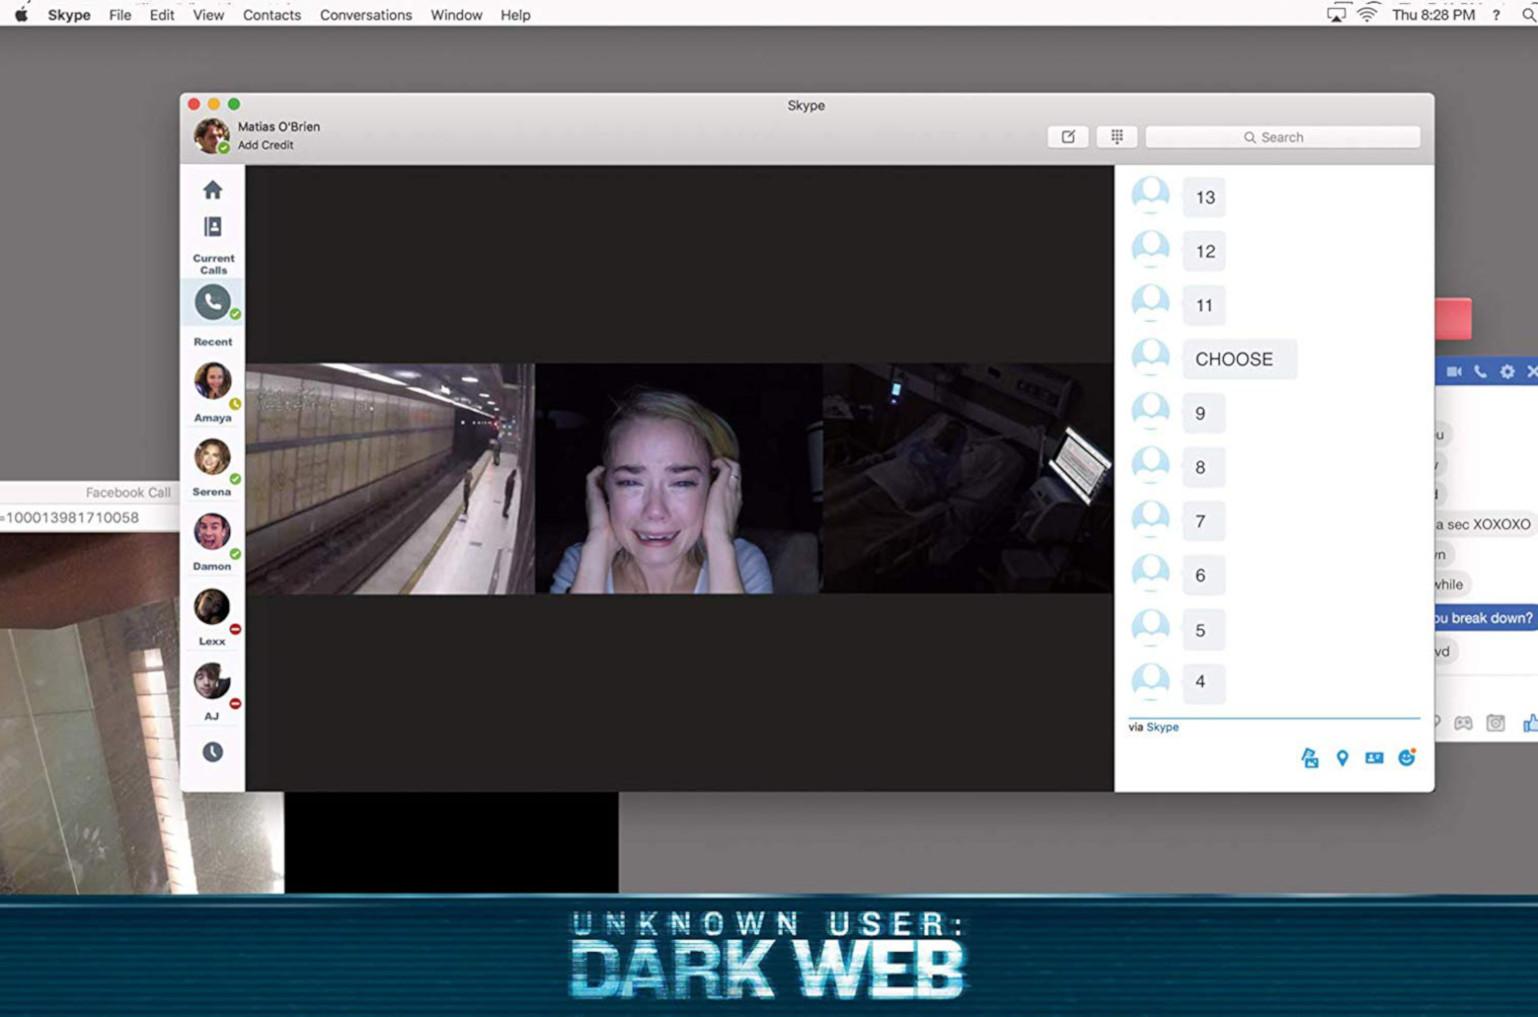1538x1017 pixels.
Task: Click the crying woman video feed
Action: [x=679, y=478]
